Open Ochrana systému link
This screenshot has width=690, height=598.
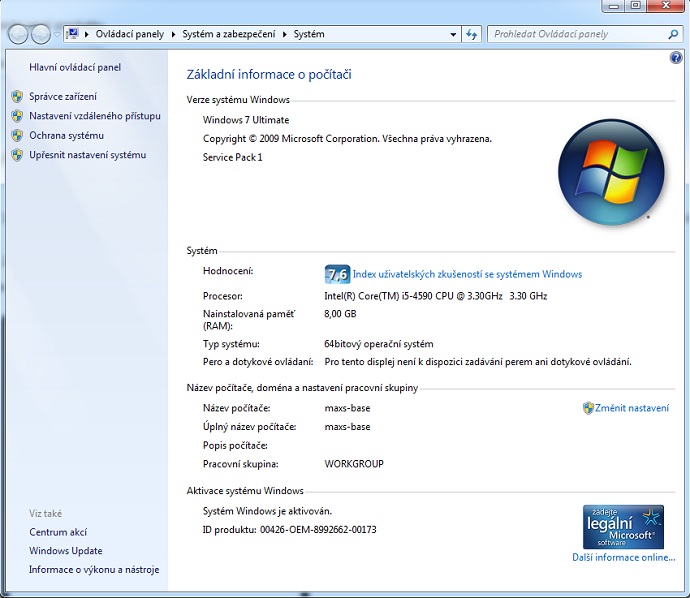point(66,136)
